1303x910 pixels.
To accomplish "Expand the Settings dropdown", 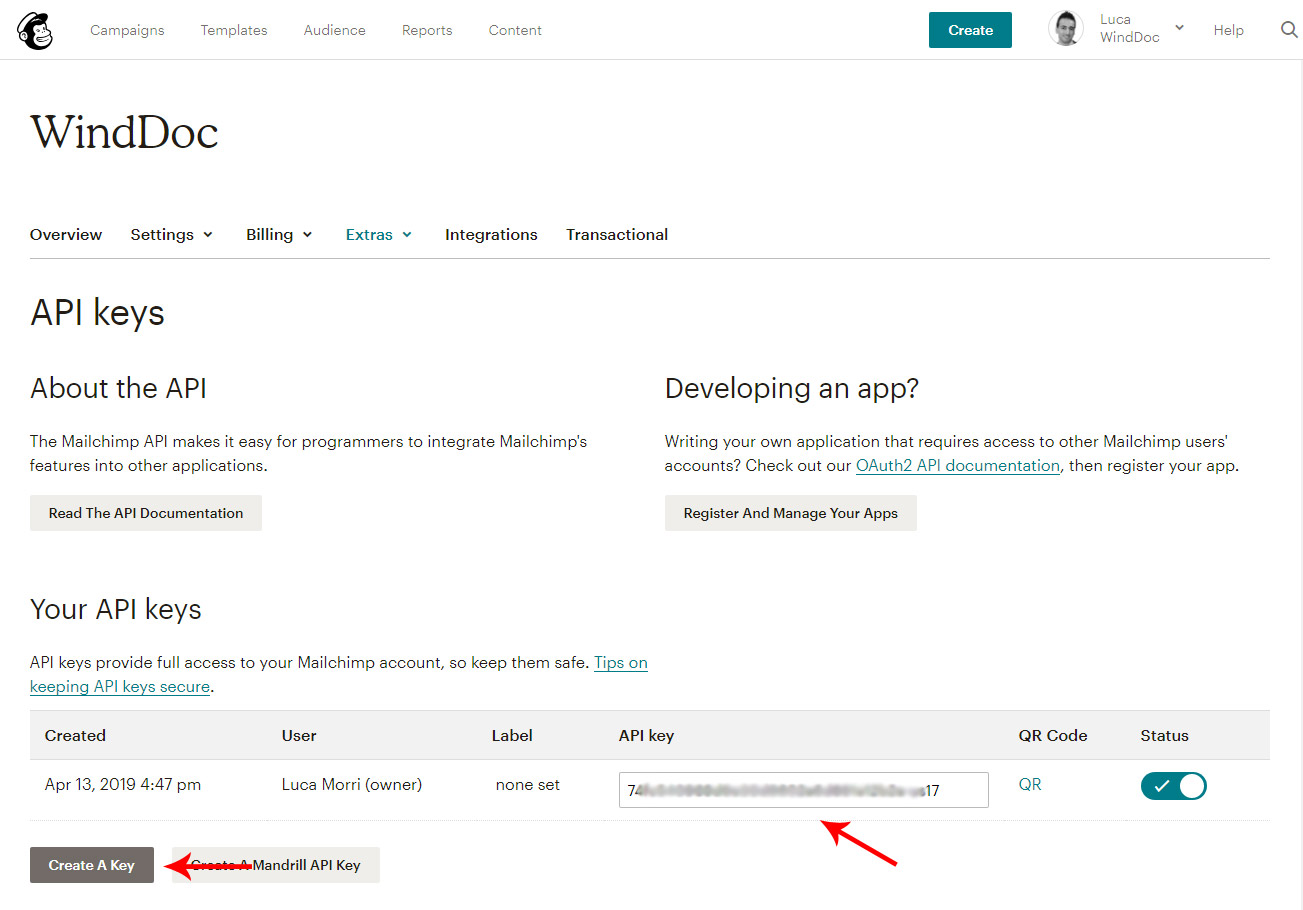I will tap(172, 235).
